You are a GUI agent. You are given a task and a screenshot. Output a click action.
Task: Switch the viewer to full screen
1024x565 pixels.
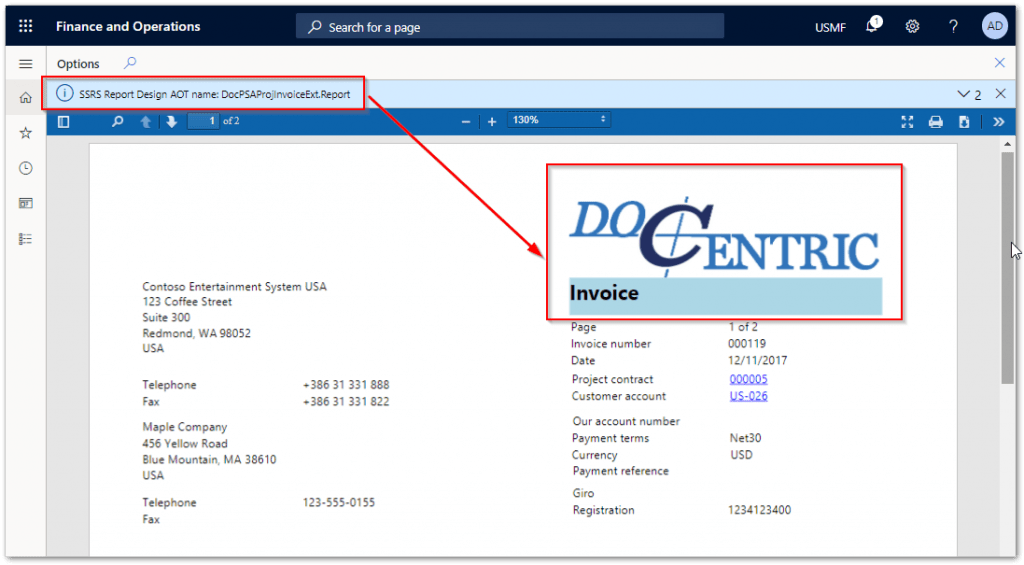click(x=907, y=122)
